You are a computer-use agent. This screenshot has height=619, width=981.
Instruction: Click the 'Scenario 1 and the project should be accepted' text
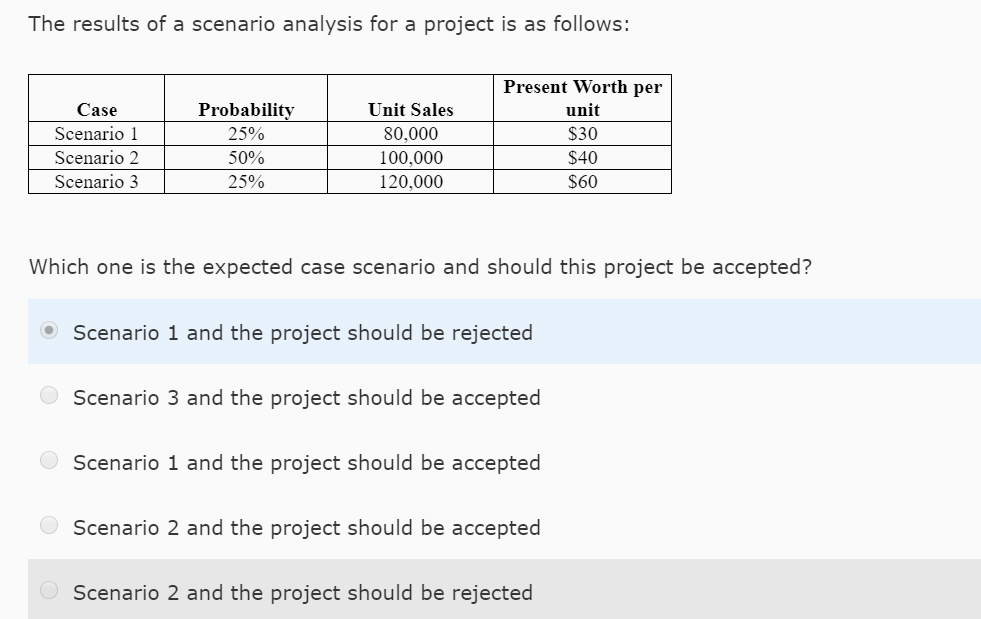(307, 462)
